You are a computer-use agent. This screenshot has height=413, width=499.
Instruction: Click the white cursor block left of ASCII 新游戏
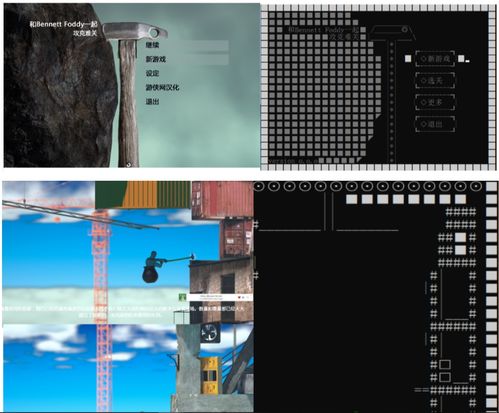pyautogui.click(x=408, y=59)
